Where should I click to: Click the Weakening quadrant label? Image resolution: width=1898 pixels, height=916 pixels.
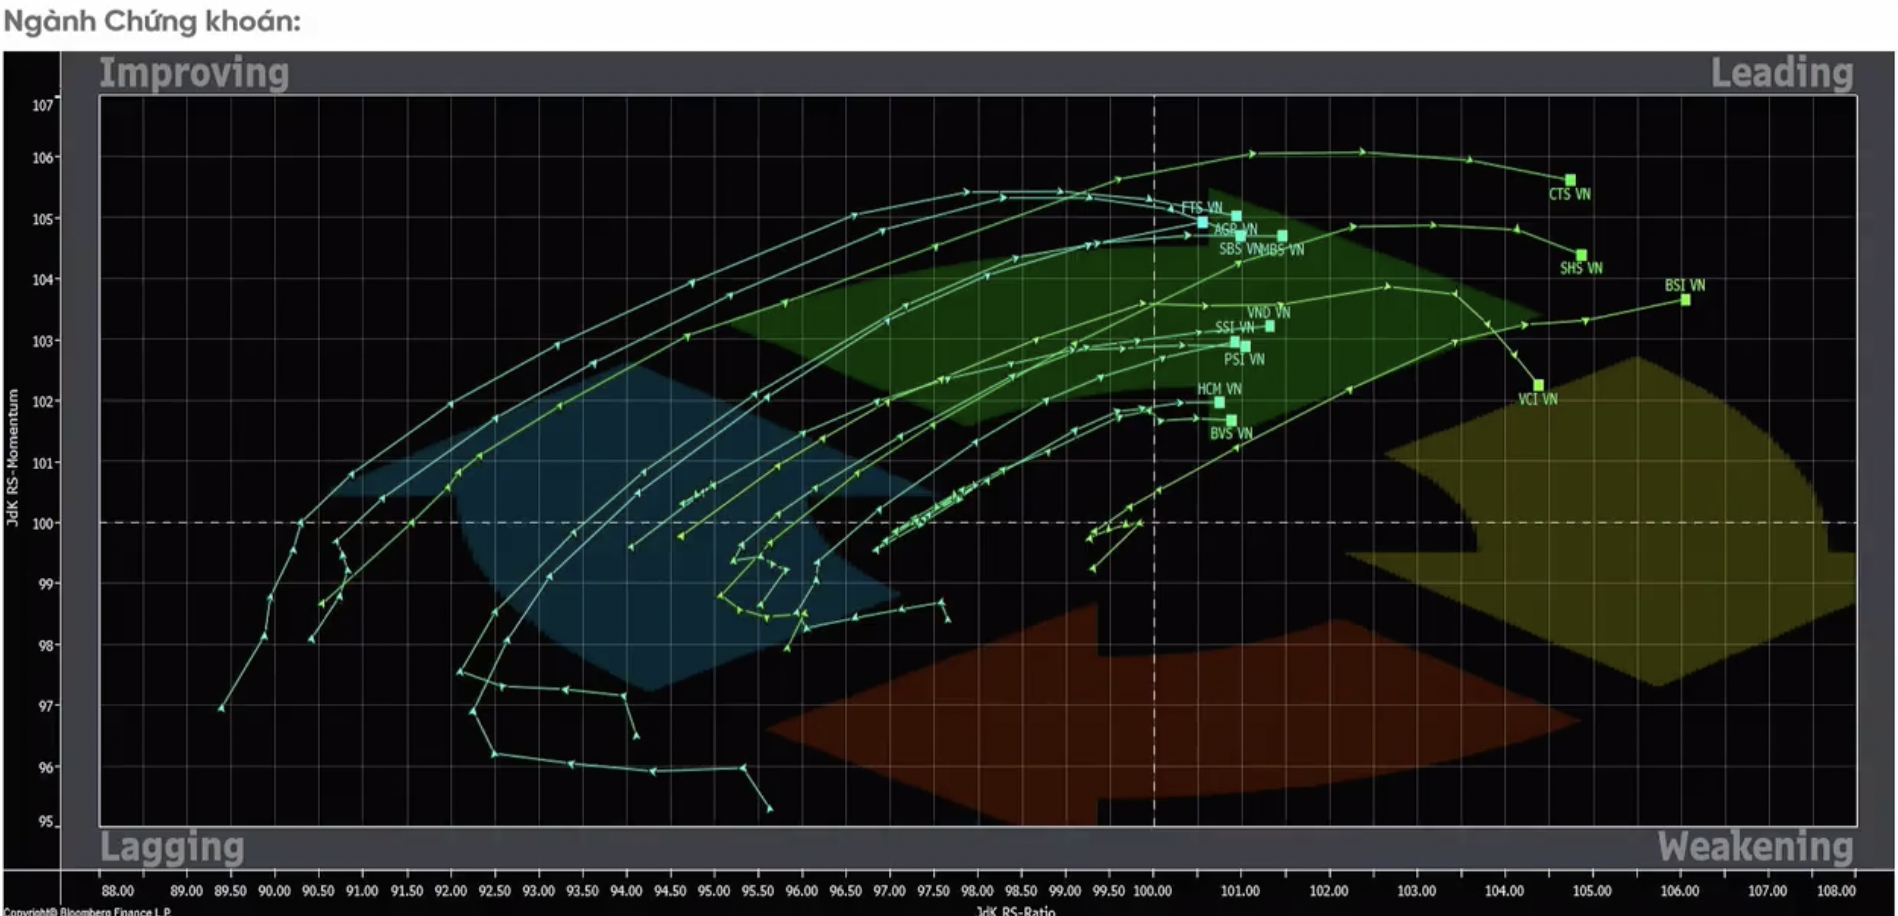(1755, 847)
